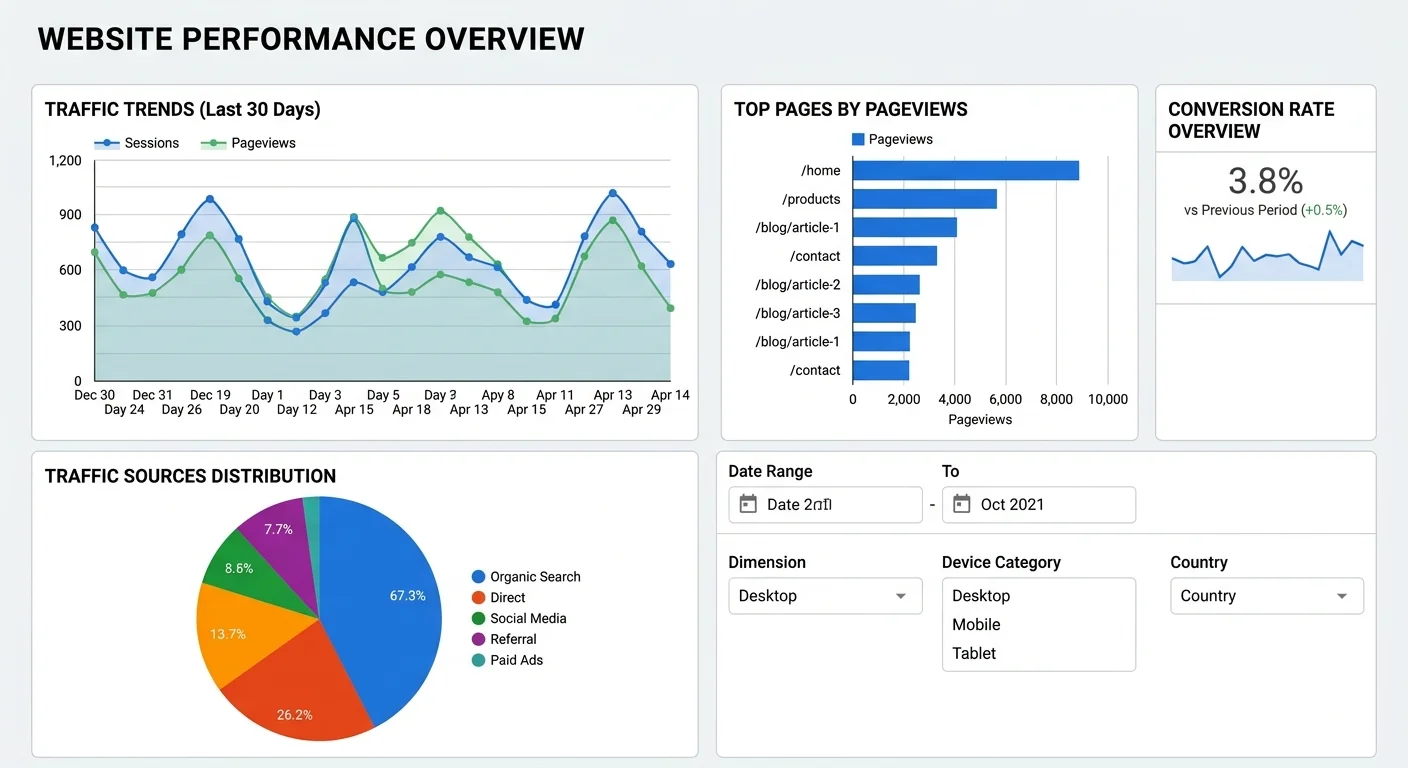Click Social Media green legend dot
Image resolution: width=1408 pixels, height=768 pixels.
(478, 619)
